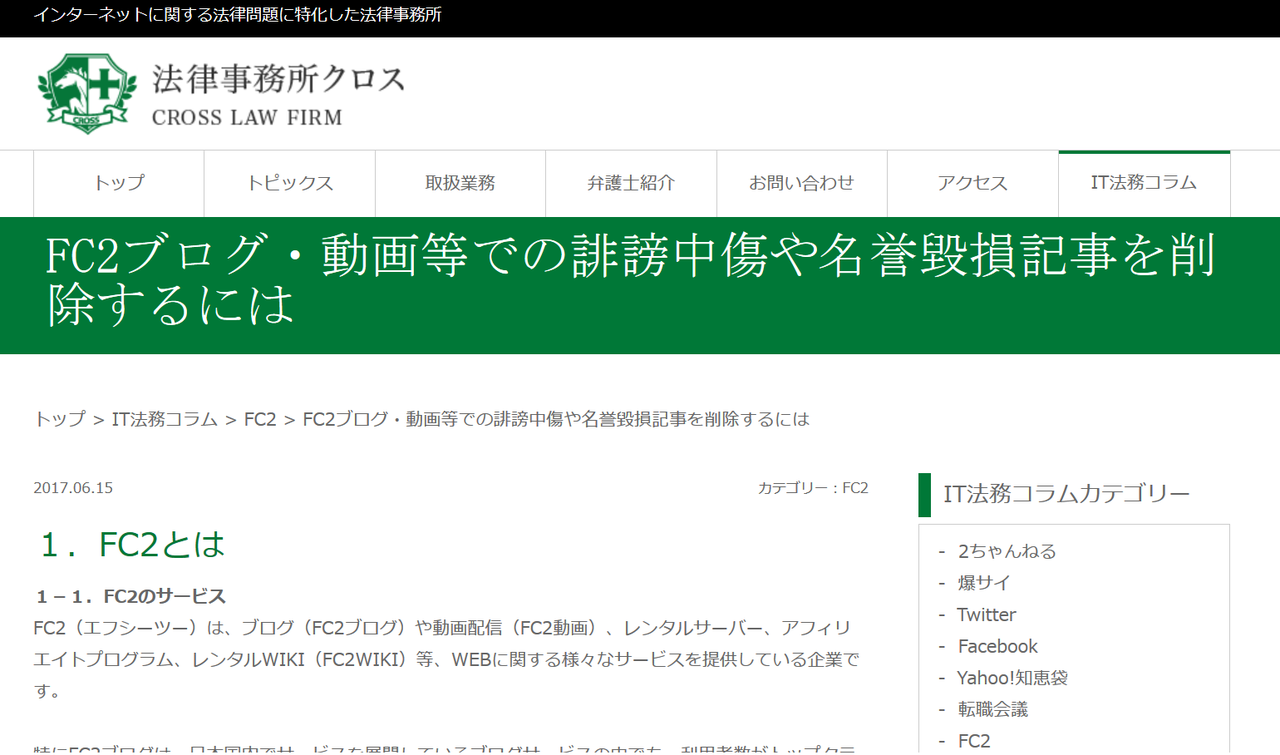1280x755 pixels.
Task: Open the Facebook sidebar category
Action: (x=998, y=647)
